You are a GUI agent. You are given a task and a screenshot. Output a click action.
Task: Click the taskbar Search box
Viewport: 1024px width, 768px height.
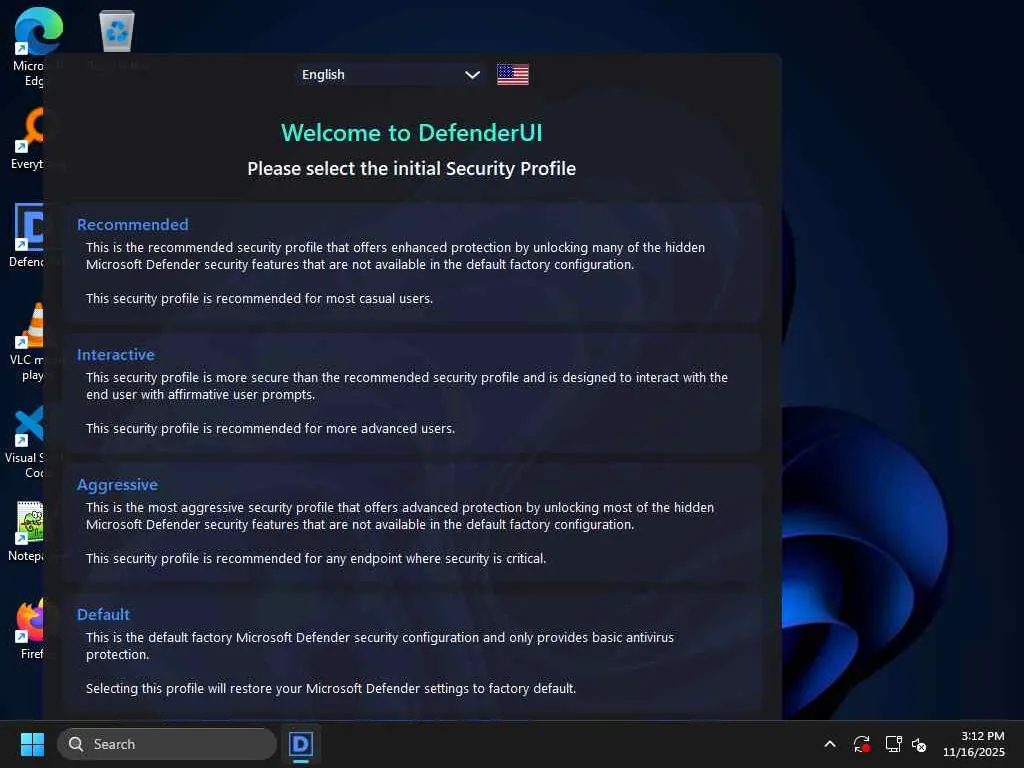coord(167,744)
